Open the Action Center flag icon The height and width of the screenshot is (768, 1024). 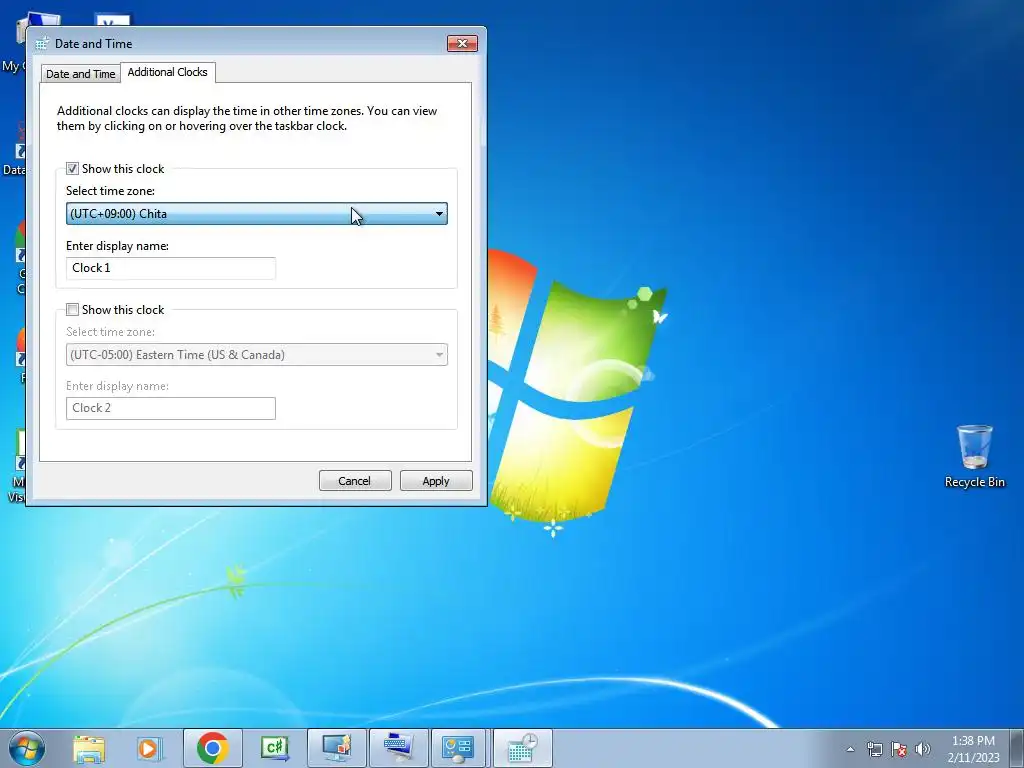coord(899,749)
